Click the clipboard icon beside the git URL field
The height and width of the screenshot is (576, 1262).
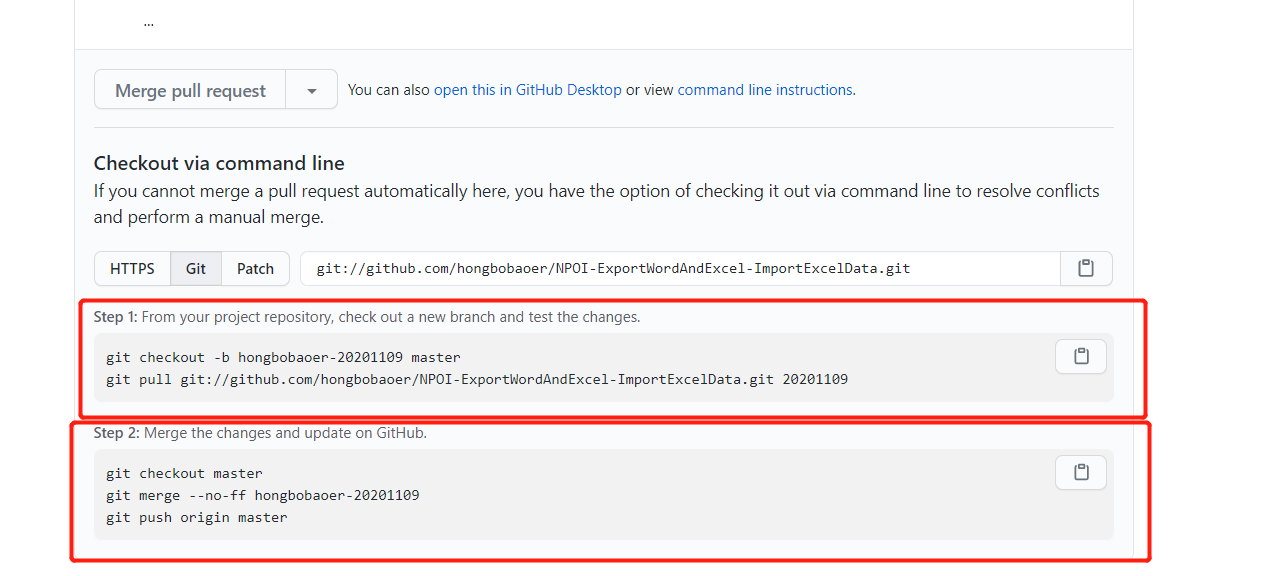click(1086, 268)
